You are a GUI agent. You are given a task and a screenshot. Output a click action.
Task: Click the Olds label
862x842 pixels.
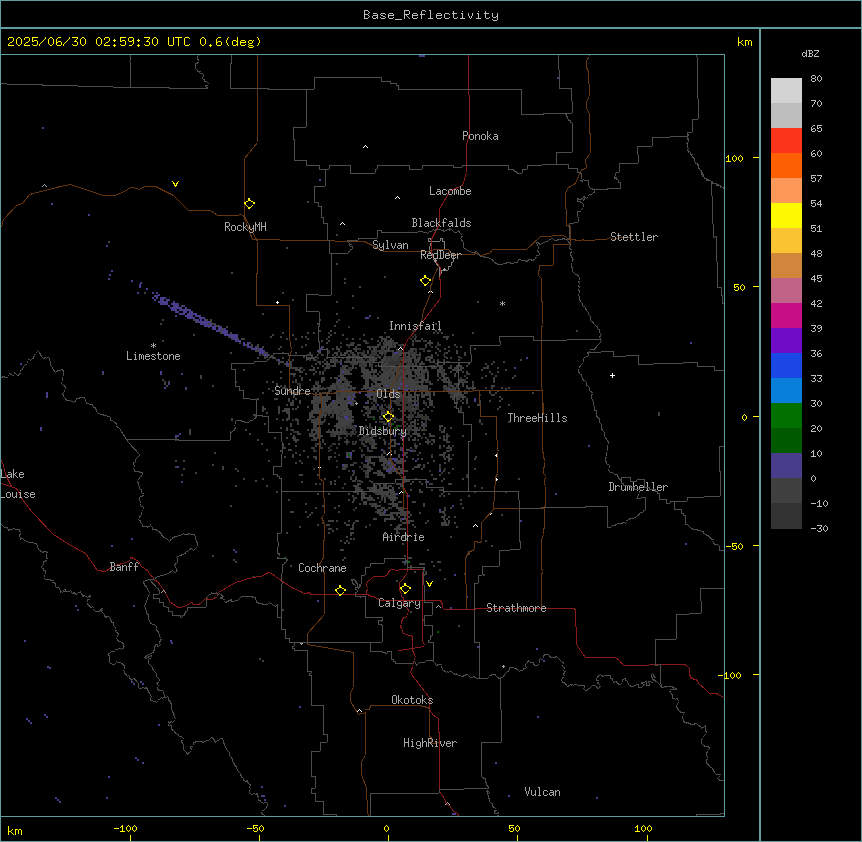click(388, 394)
